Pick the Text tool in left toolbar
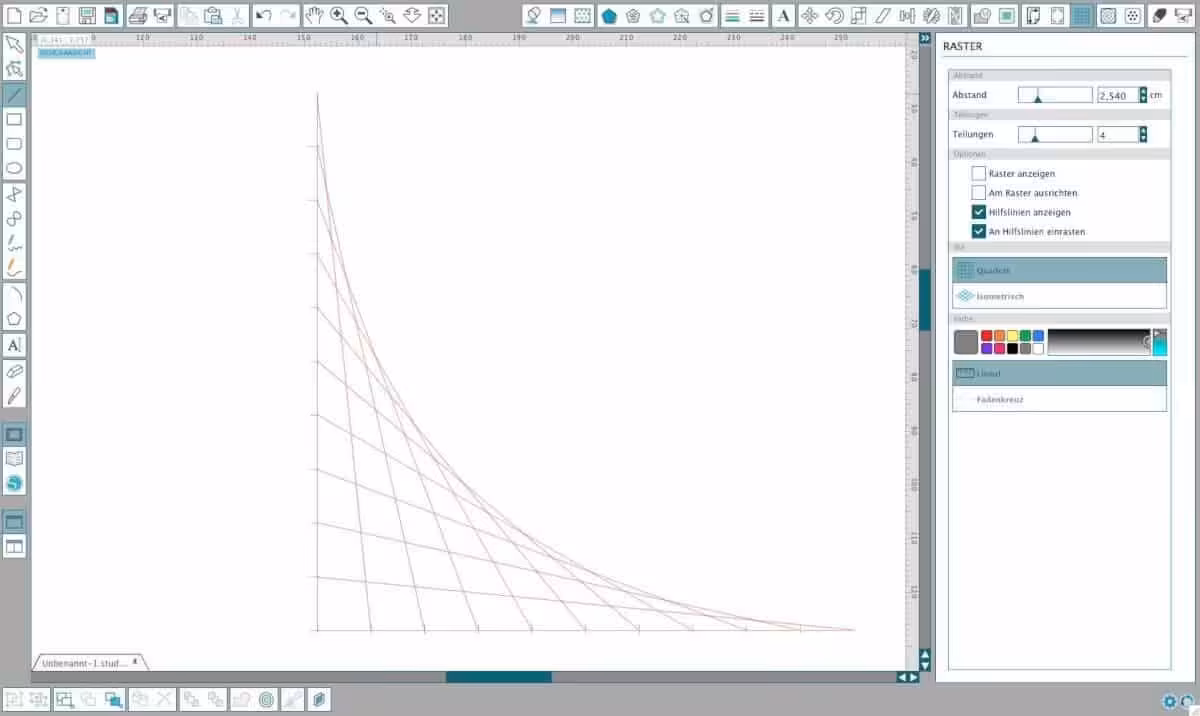 tap(14, 345)
